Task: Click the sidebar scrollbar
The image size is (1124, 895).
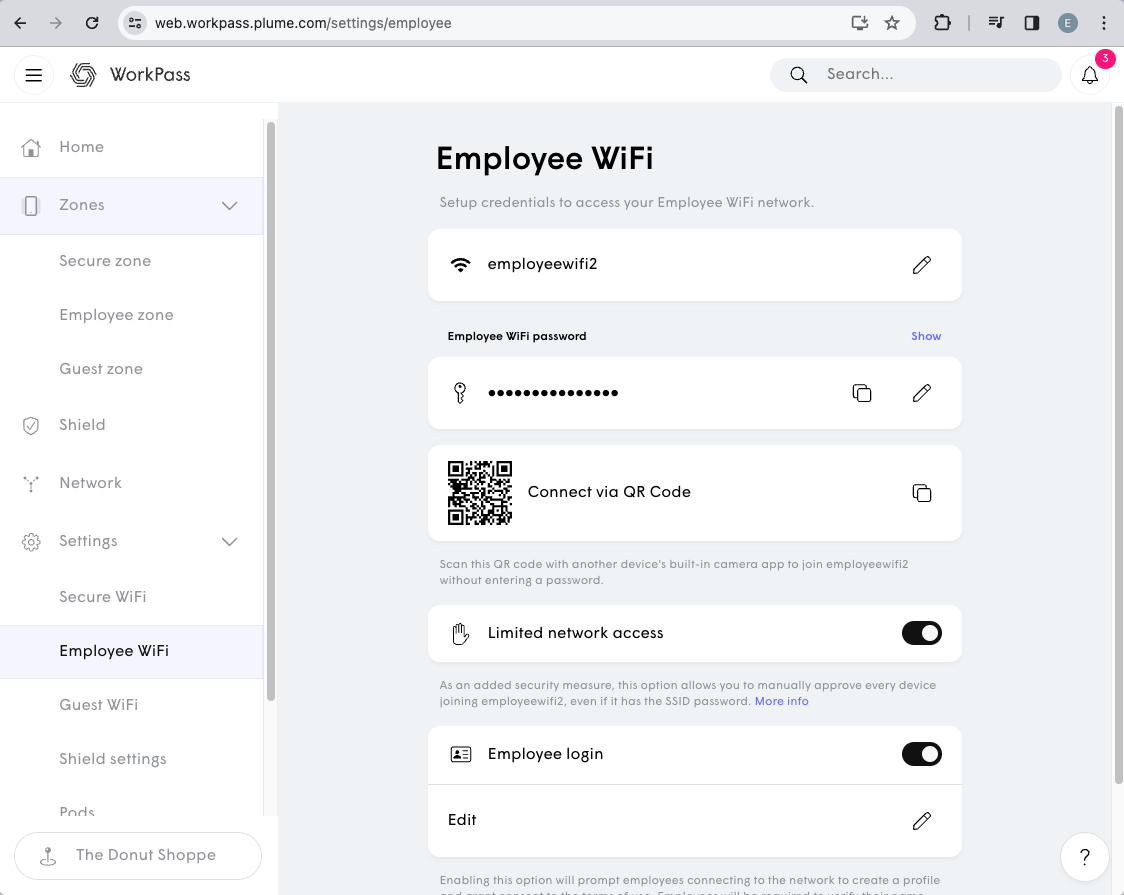Action: (x=271, y=411)
